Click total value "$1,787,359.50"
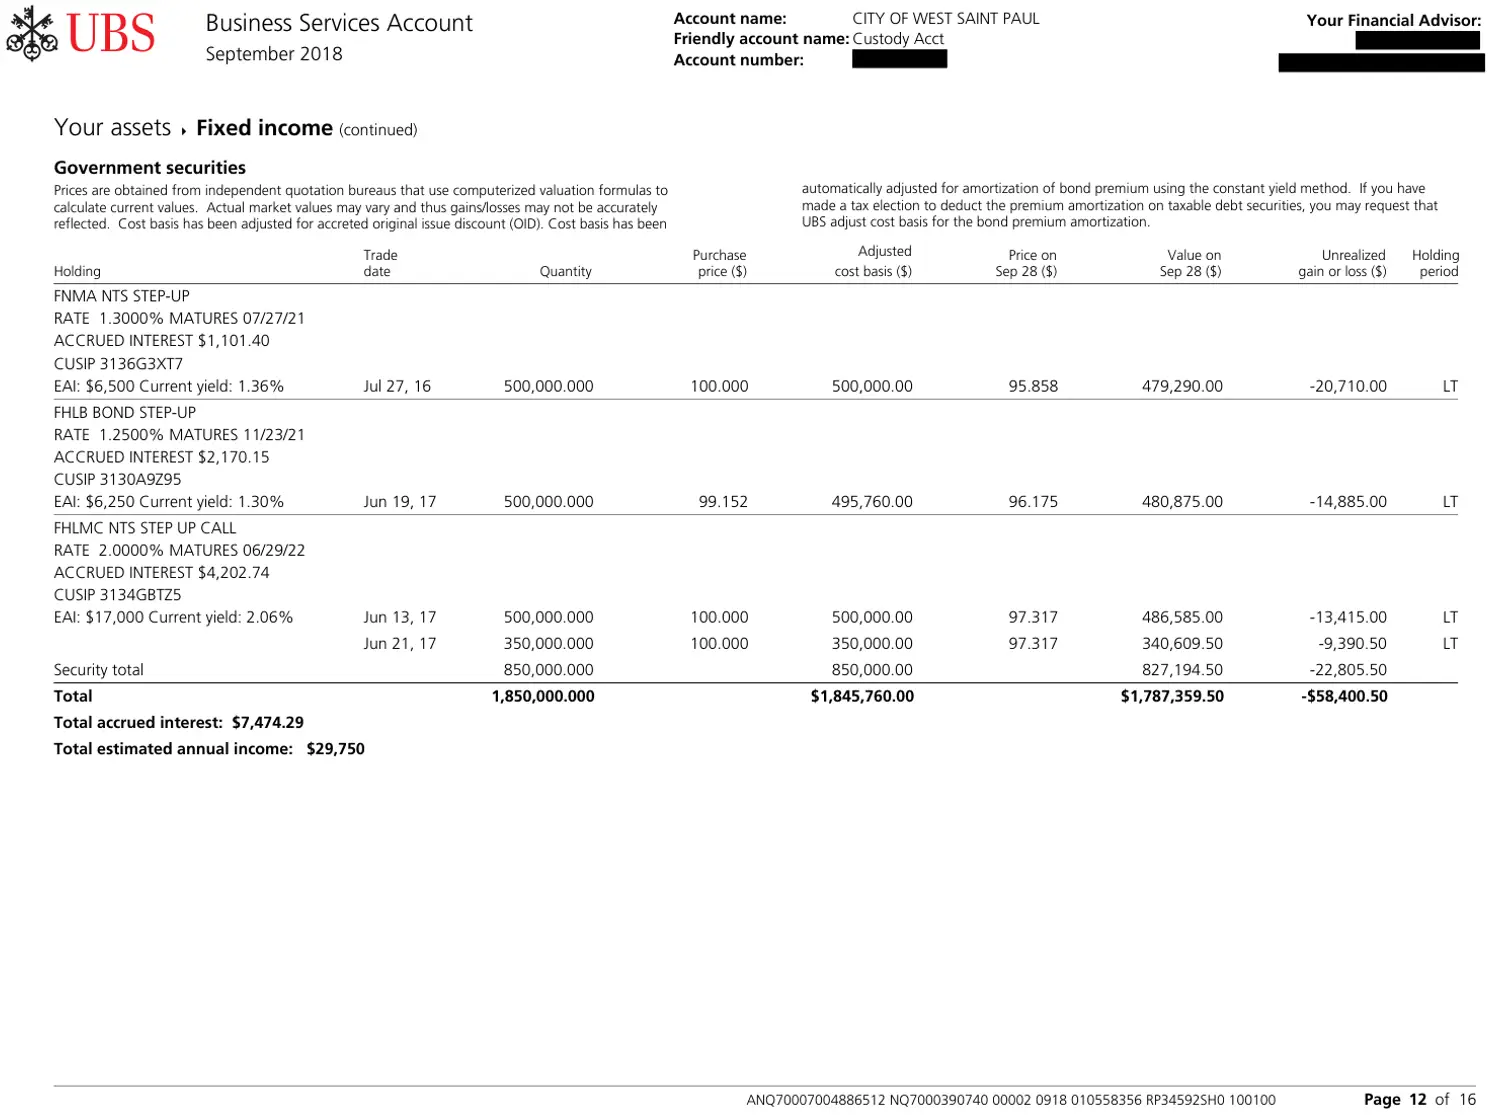Image resolution: width=1490 pixels, height=1115 pixels. click(1172, 697)
